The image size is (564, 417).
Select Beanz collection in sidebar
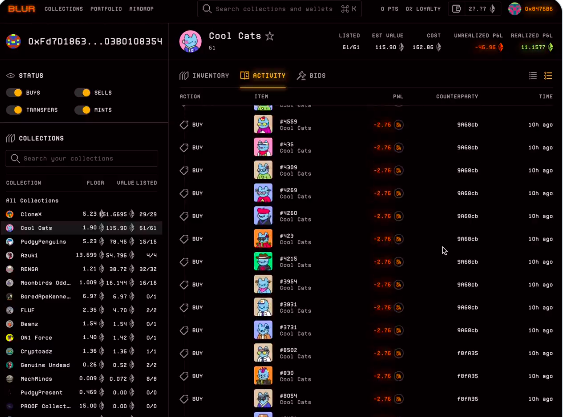(82, 324)
